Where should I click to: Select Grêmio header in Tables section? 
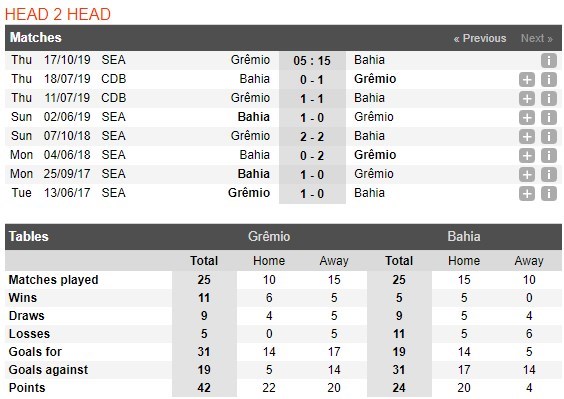click(x=269, y=236)
